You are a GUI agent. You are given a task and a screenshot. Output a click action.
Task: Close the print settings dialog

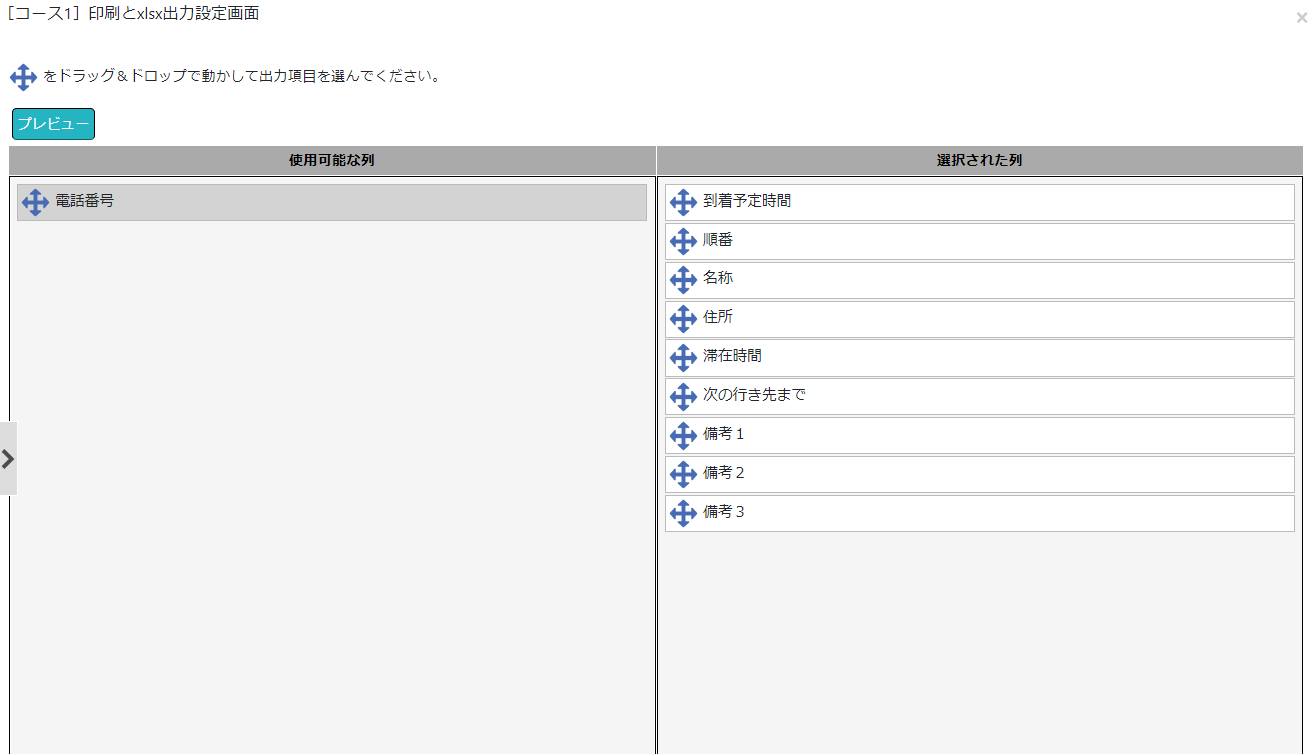[x=1300, y=17]
